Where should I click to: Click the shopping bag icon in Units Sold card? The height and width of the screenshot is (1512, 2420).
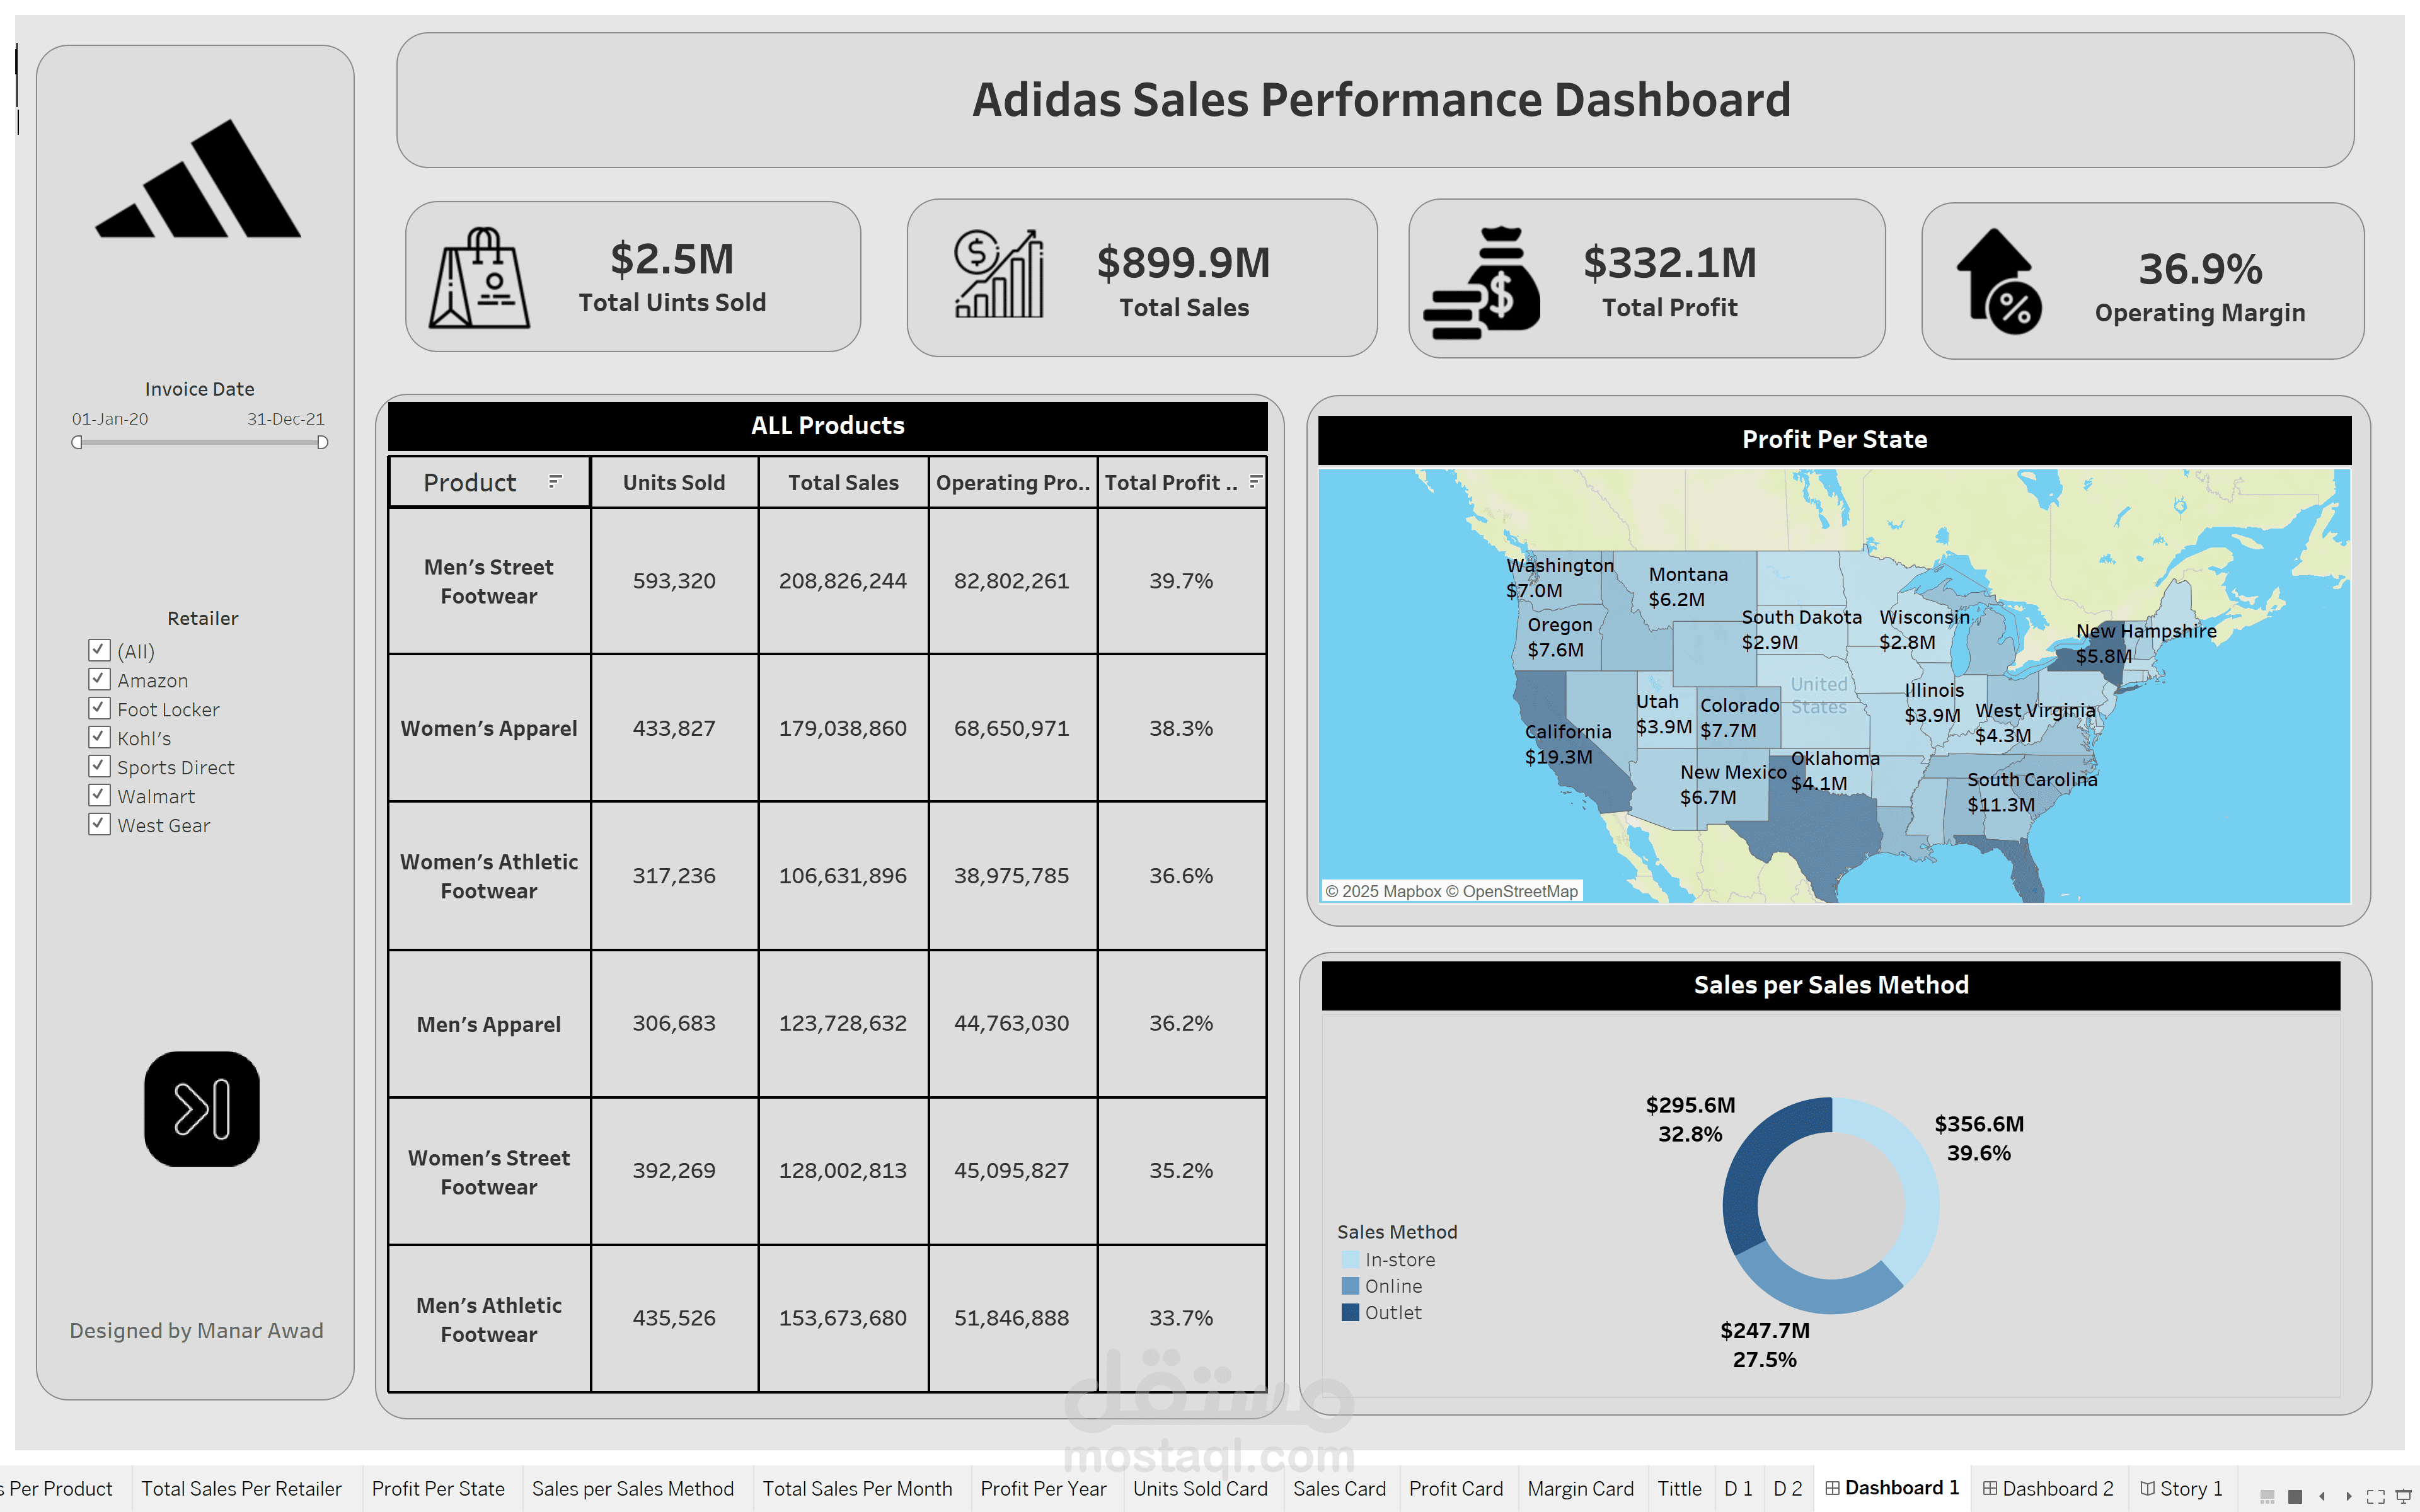(479, 278)
